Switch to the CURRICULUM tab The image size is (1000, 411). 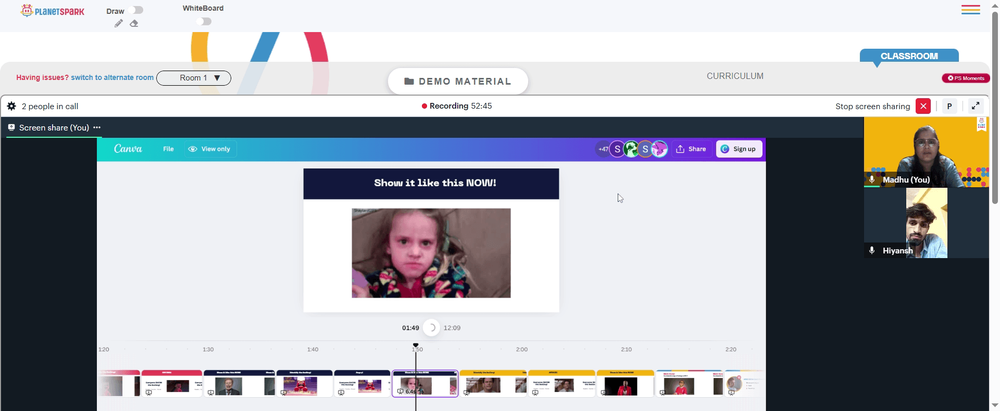coord(735,76)
